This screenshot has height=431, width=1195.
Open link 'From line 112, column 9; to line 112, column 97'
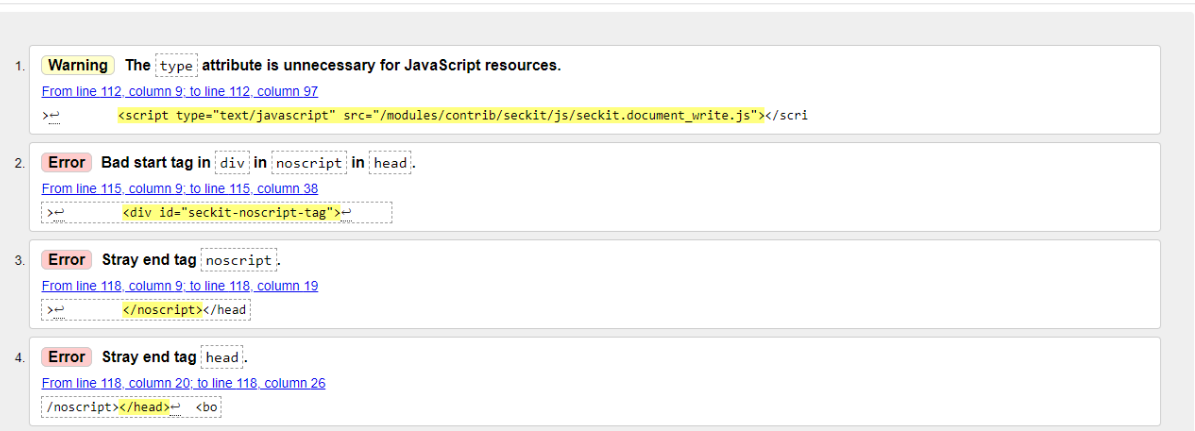point(180,91)
